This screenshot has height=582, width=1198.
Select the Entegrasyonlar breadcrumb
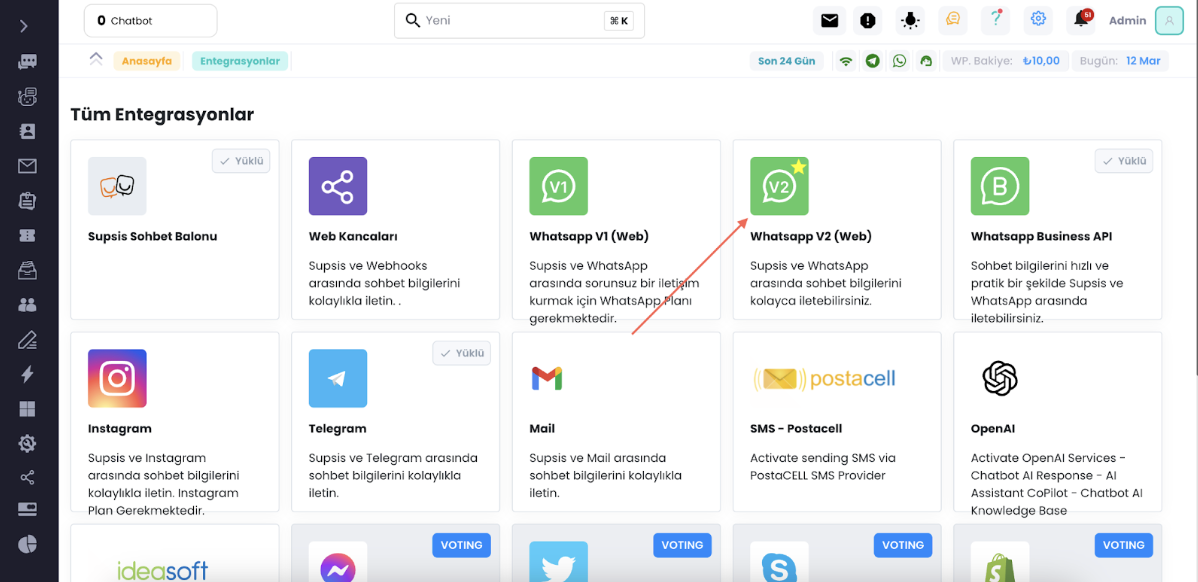pos(240,61)
